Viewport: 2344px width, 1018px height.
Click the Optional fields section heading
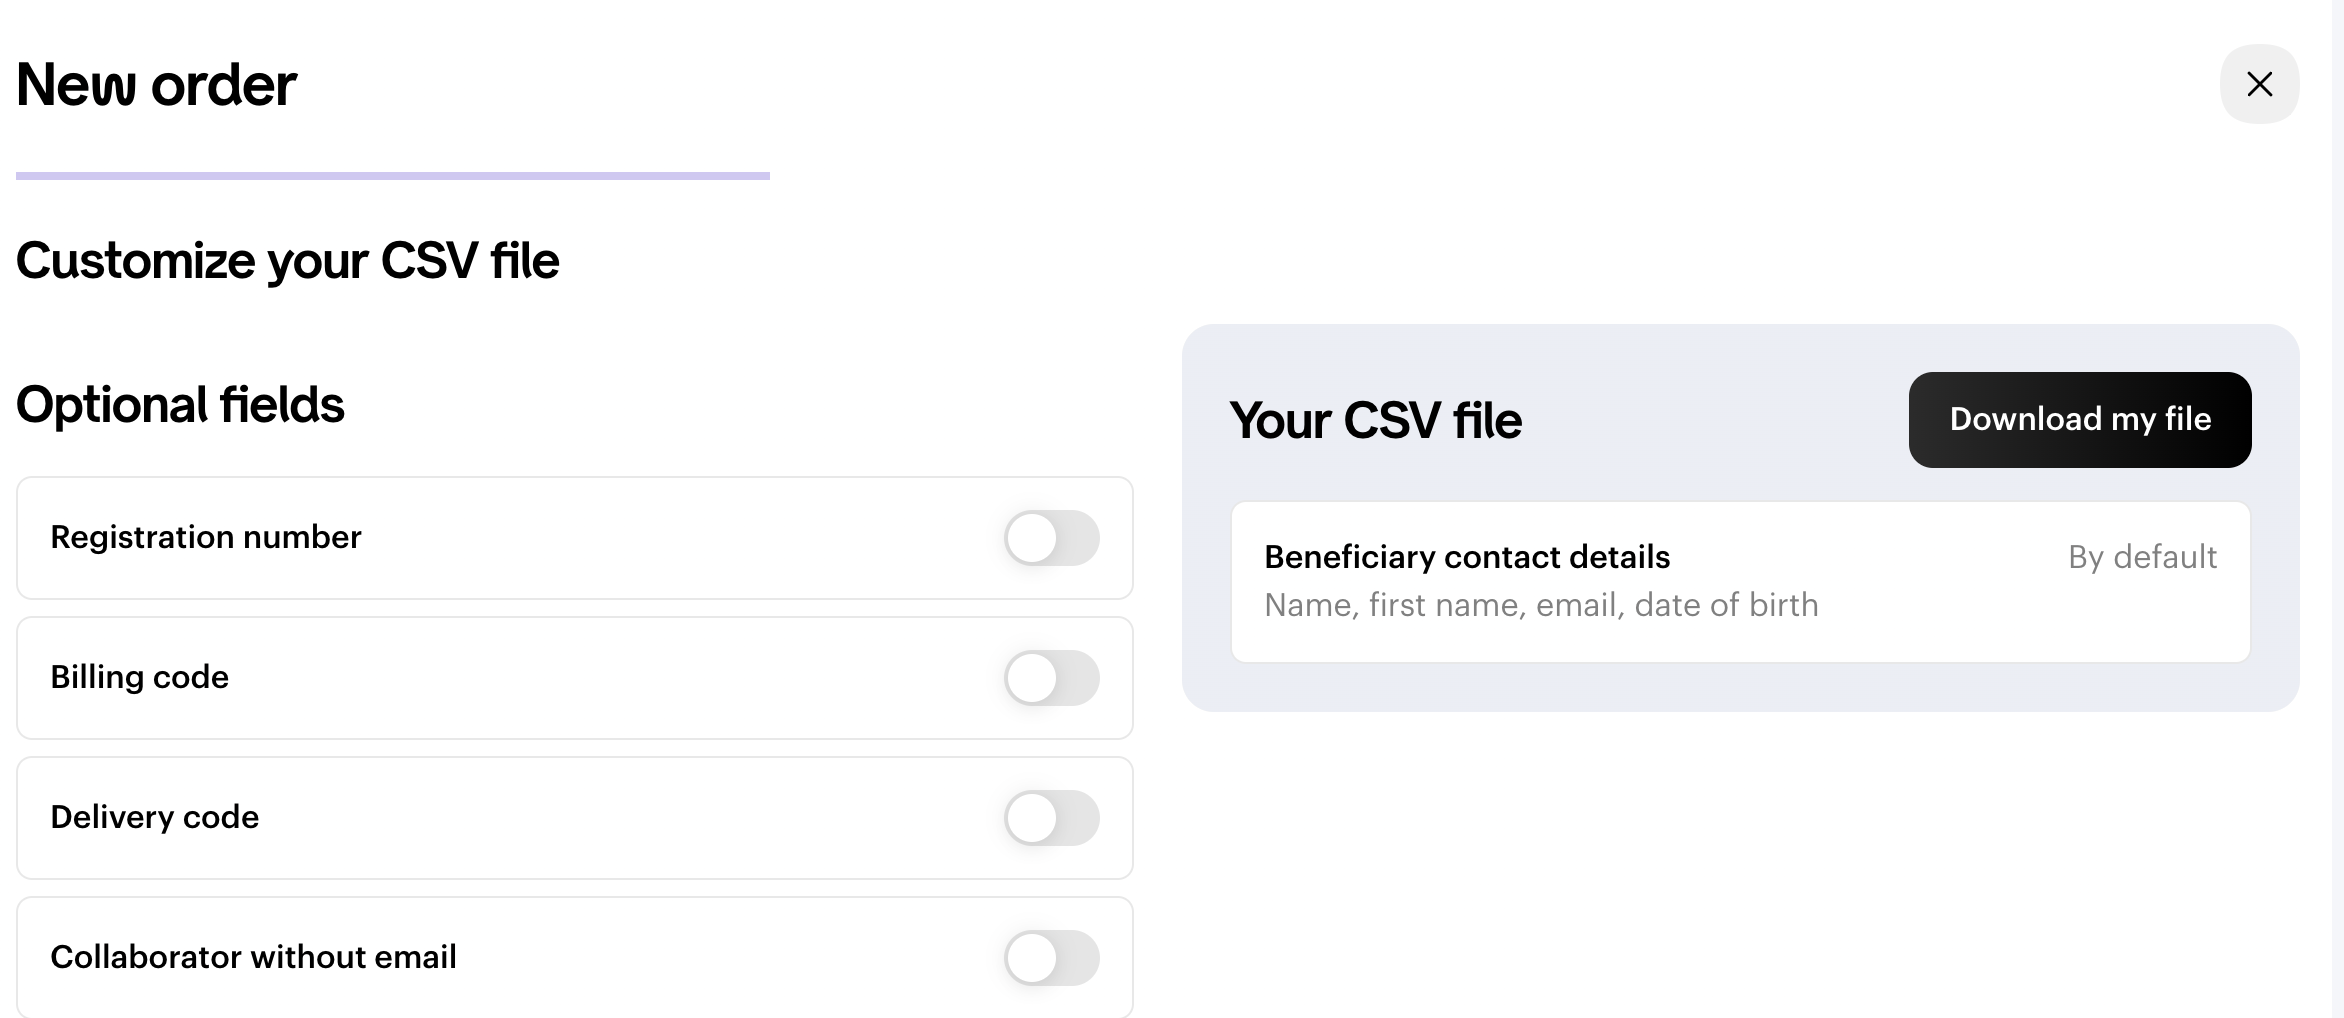pyautogui.click(x=180, y=405)
